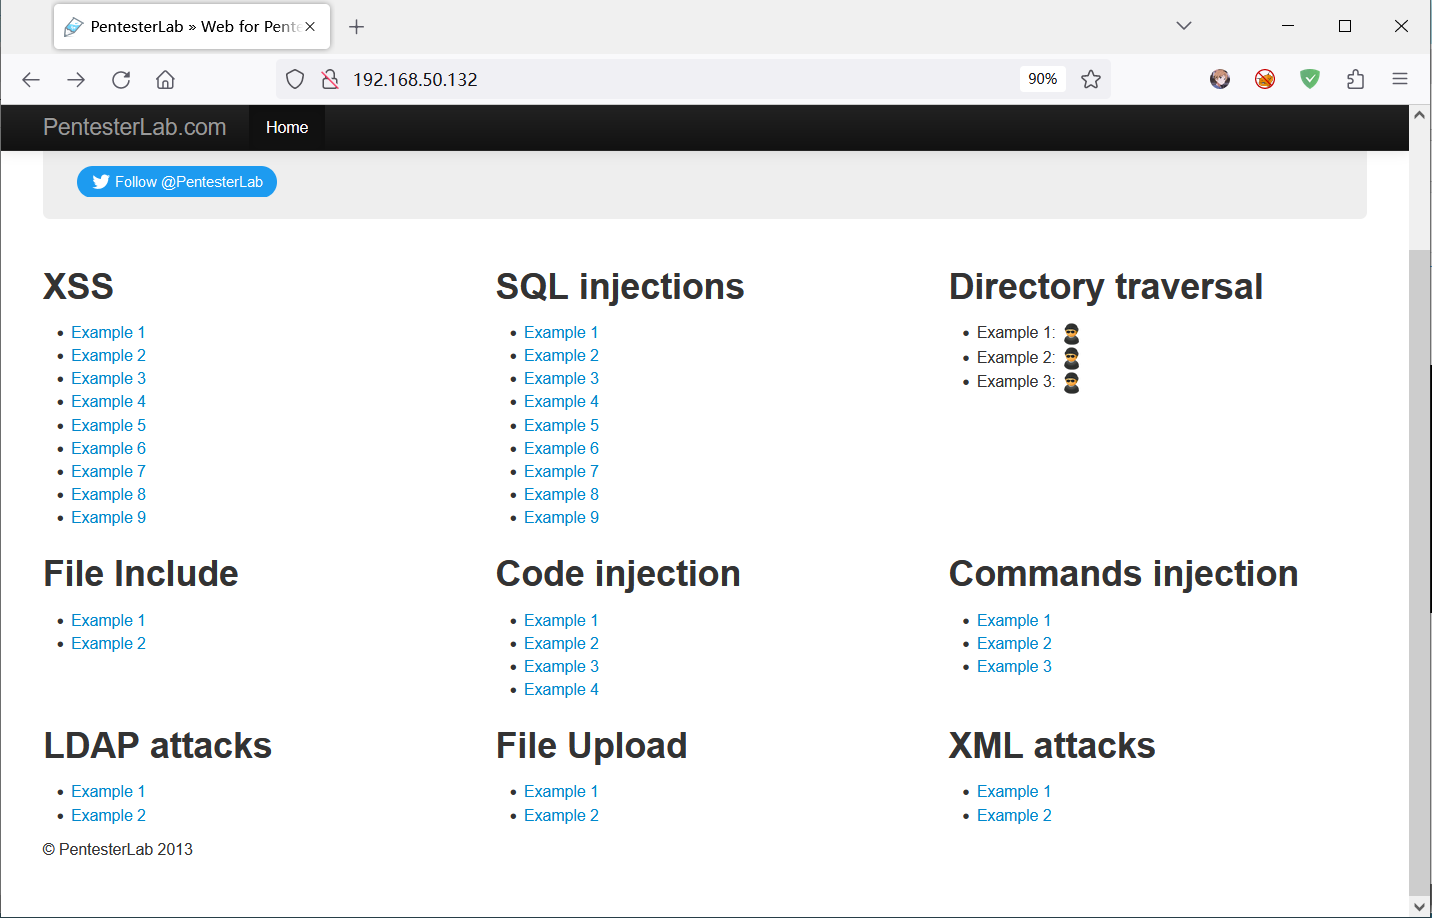Open Code injection Example 1
This screenshot has width=1432, height=918.
(x=561, y=620)
